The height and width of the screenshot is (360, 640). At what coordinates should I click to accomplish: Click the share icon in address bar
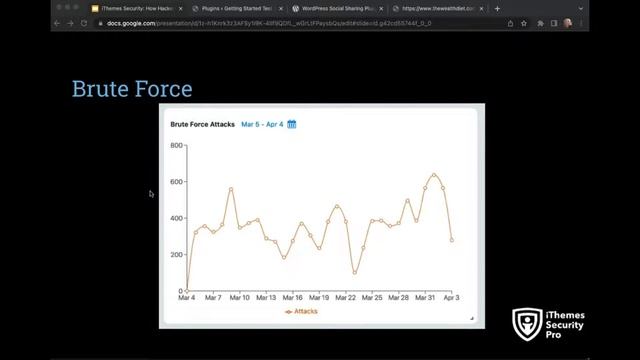[x=510, y=24]
